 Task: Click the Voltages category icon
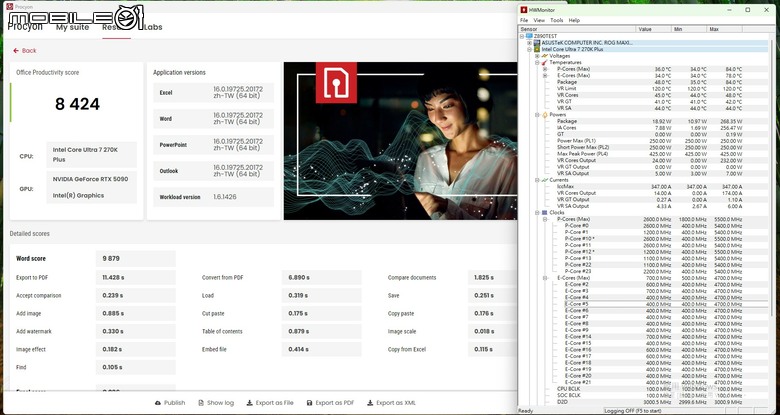[545, 56]
